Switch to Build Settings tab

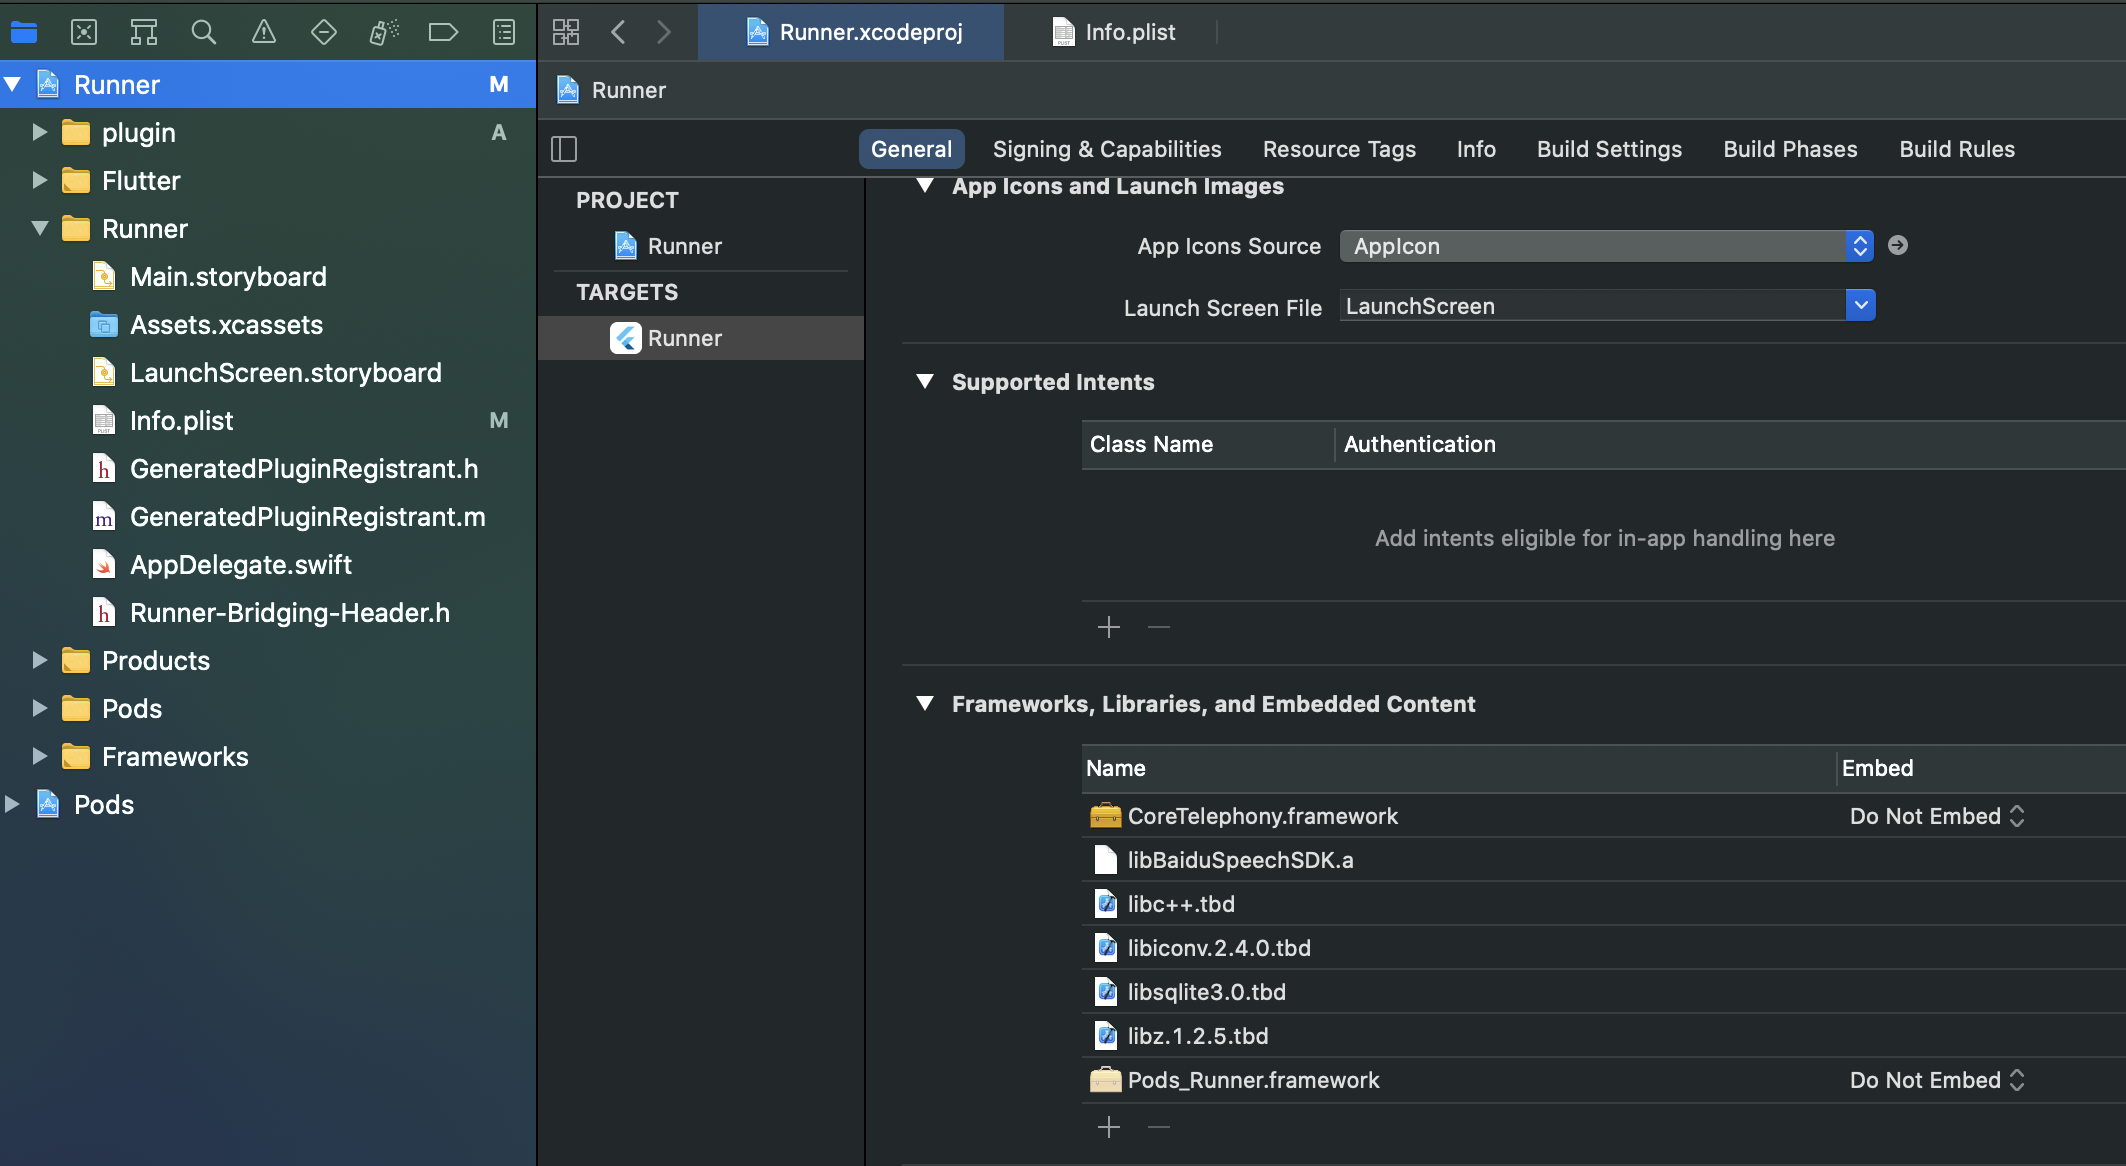tap(1609, 149)
